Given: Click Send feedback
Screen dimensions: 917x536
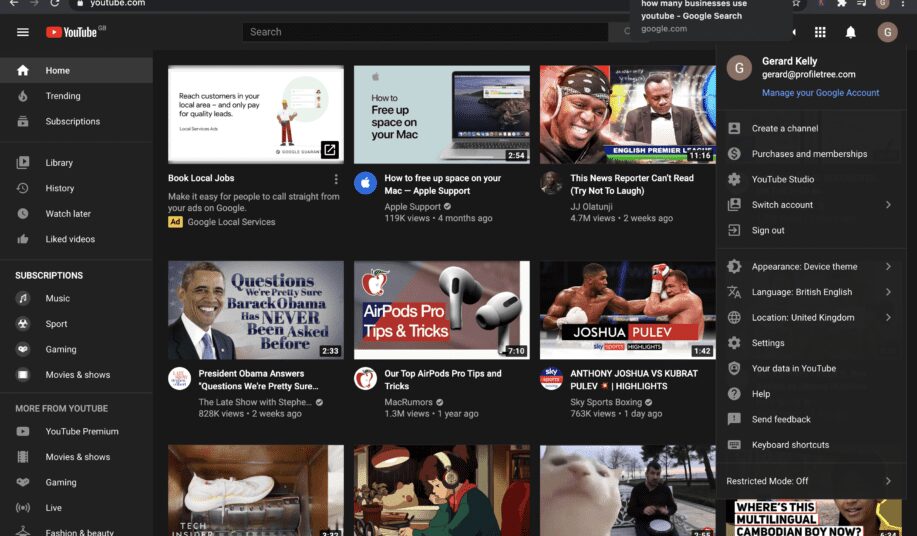Looking at the screenshot, I should pyautogui.click(x=811, y=419).
